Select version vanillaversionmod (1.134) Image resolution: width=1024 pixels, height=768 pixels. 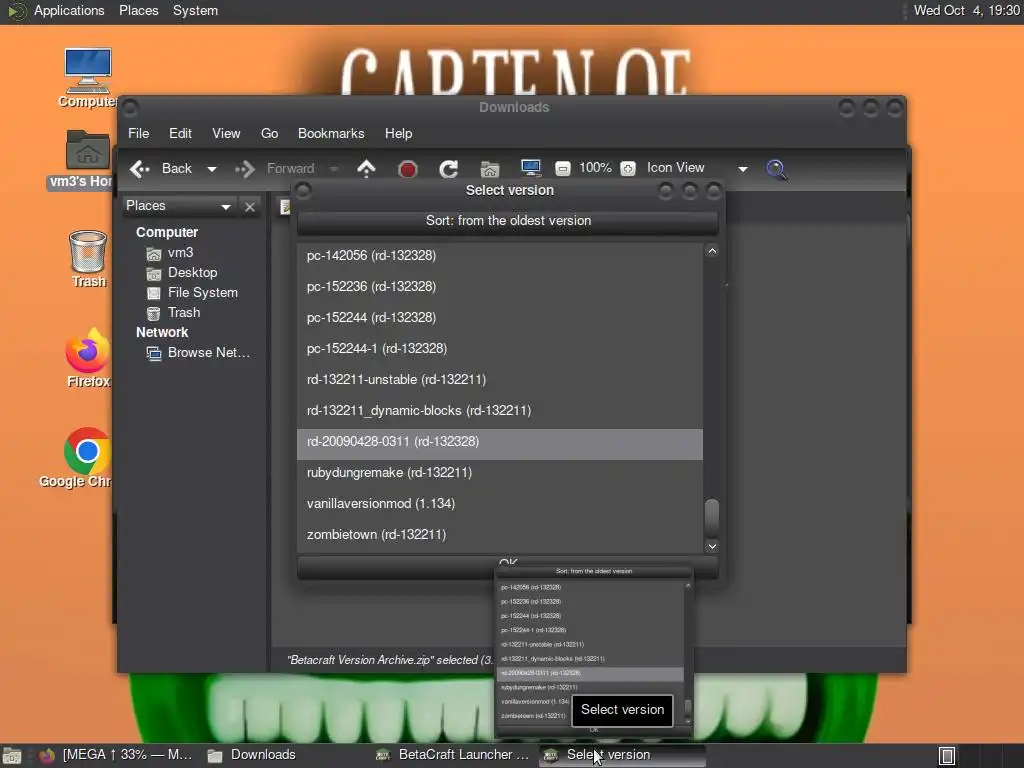pos(500,504)
